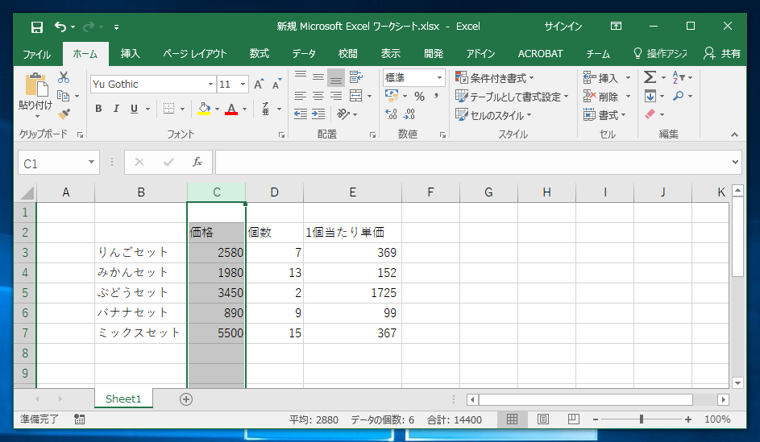Click the Clear eraser icon
Image resolution: width=760 pixels, height=442 pixels.
(x=650, y=114)
